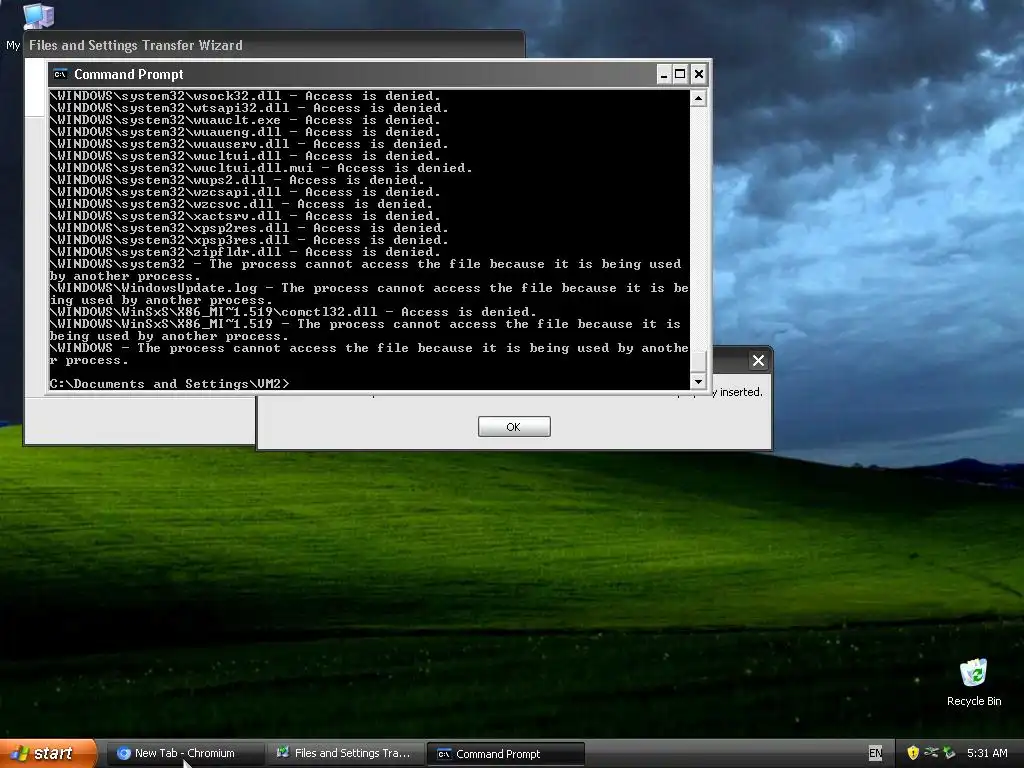1024x768 pixels.
Task: Click the Command Prompt title bar text
Action: (x=129, y=74)
